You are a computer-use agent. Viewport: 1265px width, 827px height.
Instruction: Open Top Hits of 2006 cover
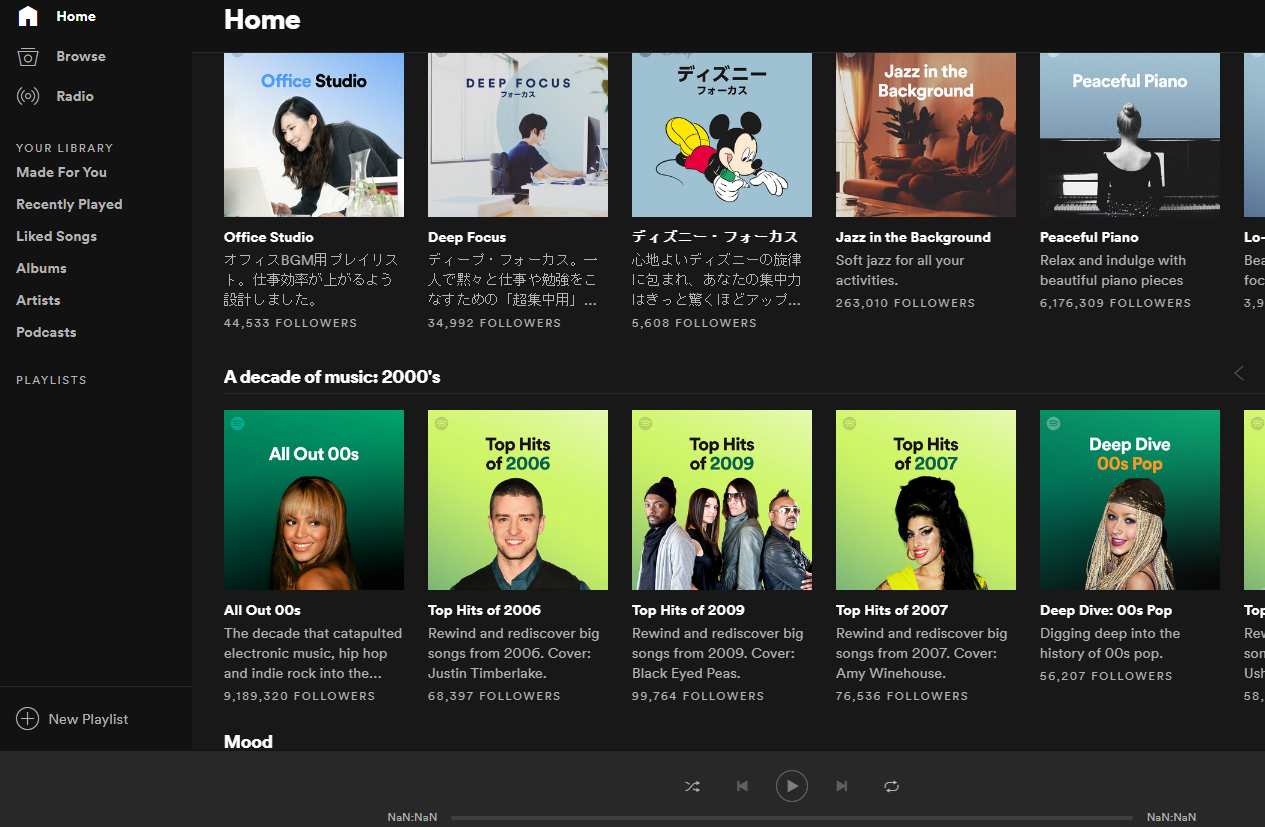click(518, 500)
